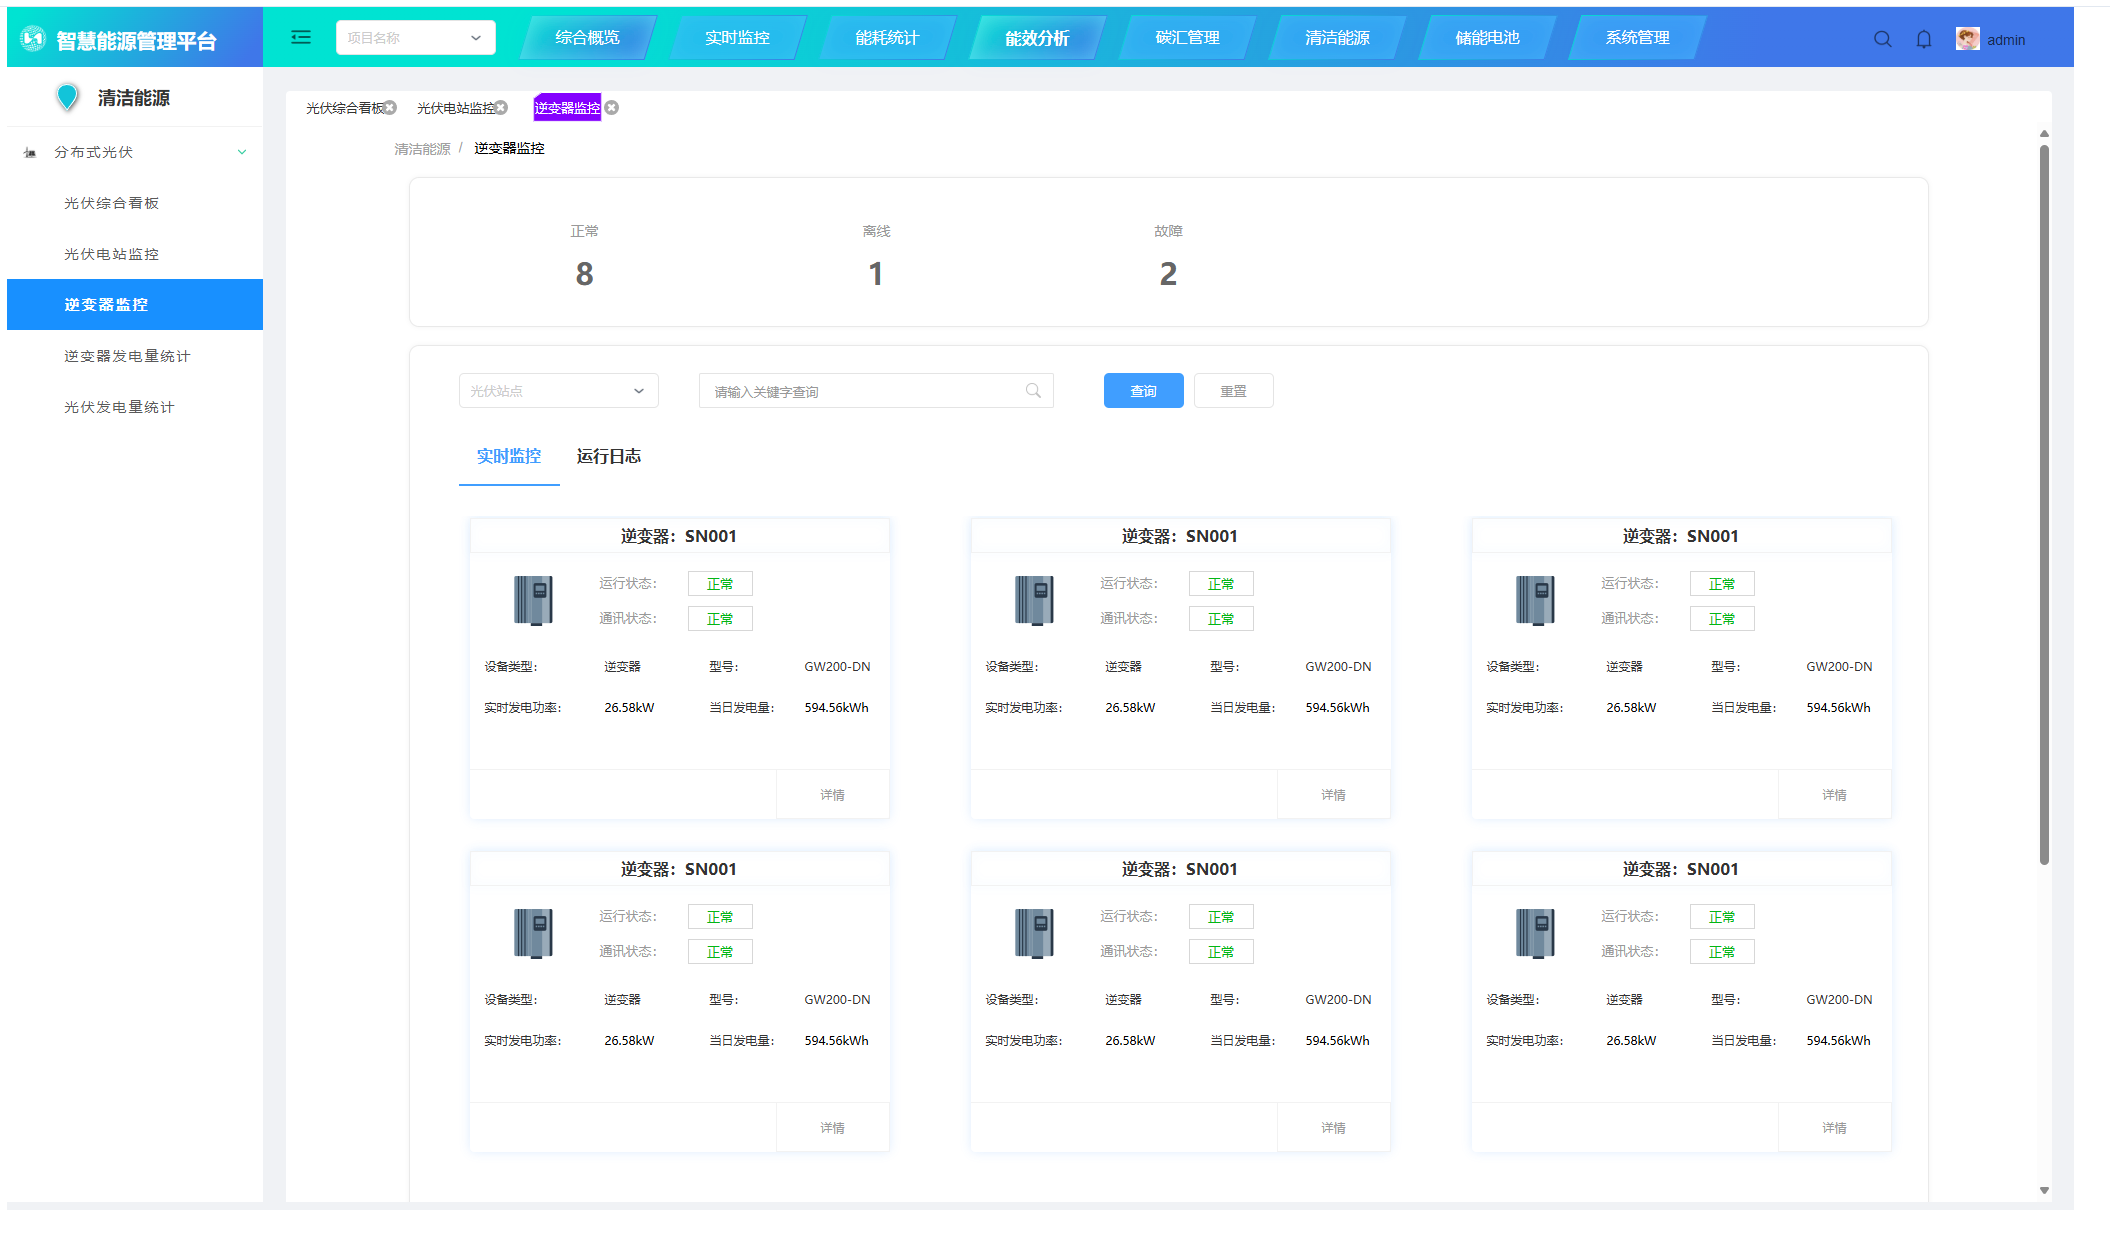Viewport: 2110px width, 1241px height.
Task: Click 详情 on first inverter card
Action: (x=832, y=795)
